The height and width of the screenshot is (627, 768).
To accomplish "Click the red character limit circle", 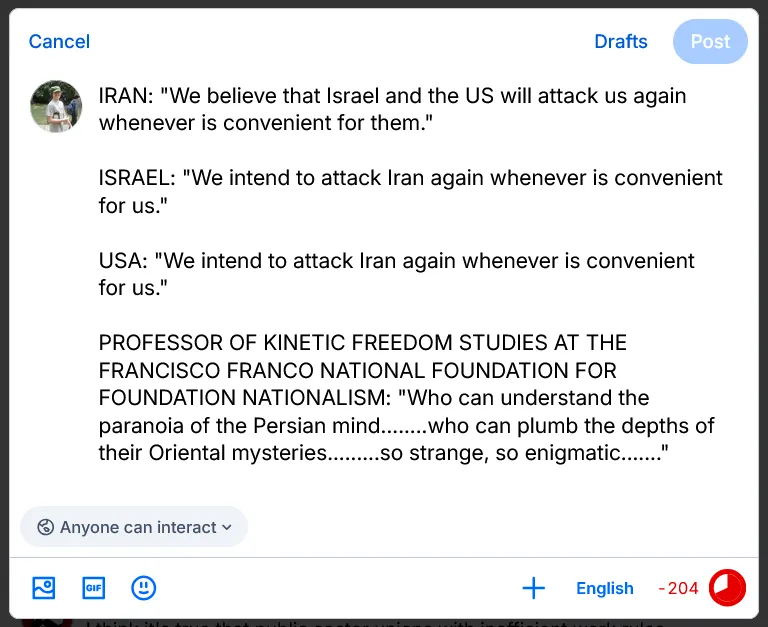I will click(727, 588).
